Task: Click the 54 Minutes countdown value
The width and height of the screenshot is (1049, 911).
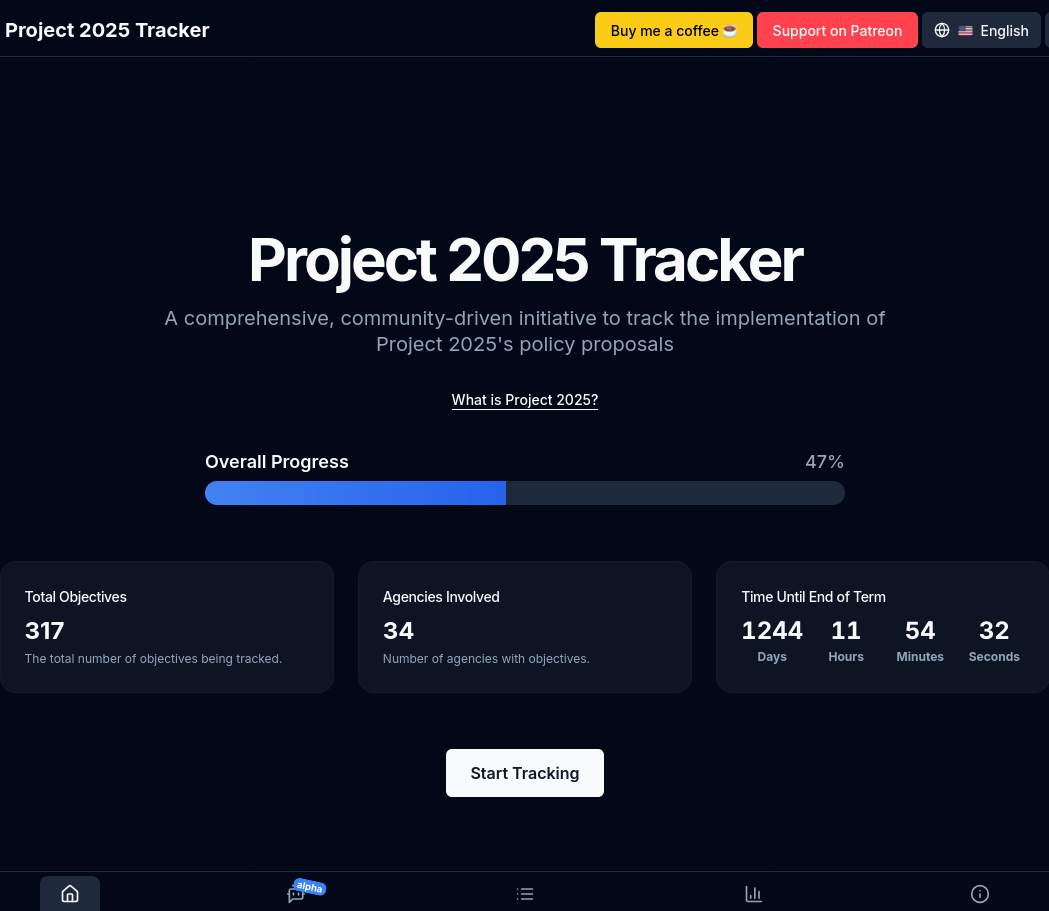Action: pyautogui.click(x=920, y=630)
